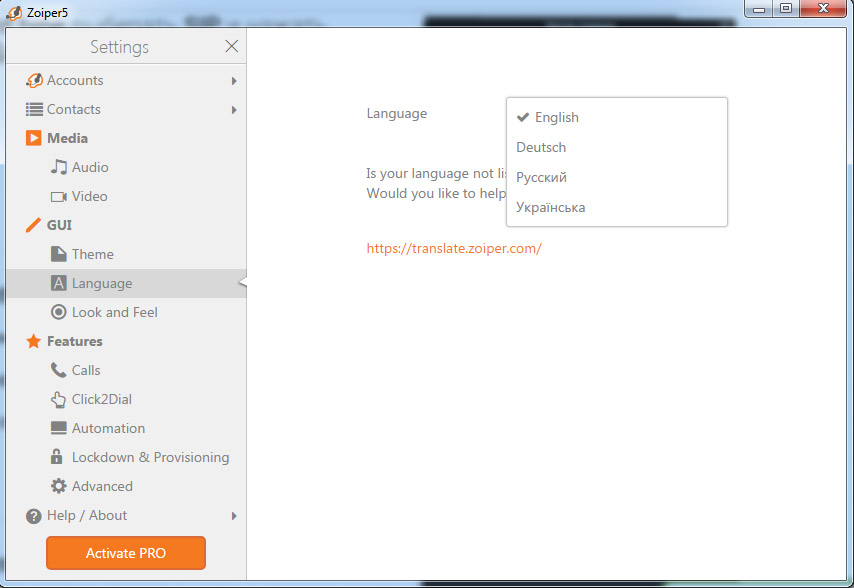Go to the Video settings page

[126, 197]
